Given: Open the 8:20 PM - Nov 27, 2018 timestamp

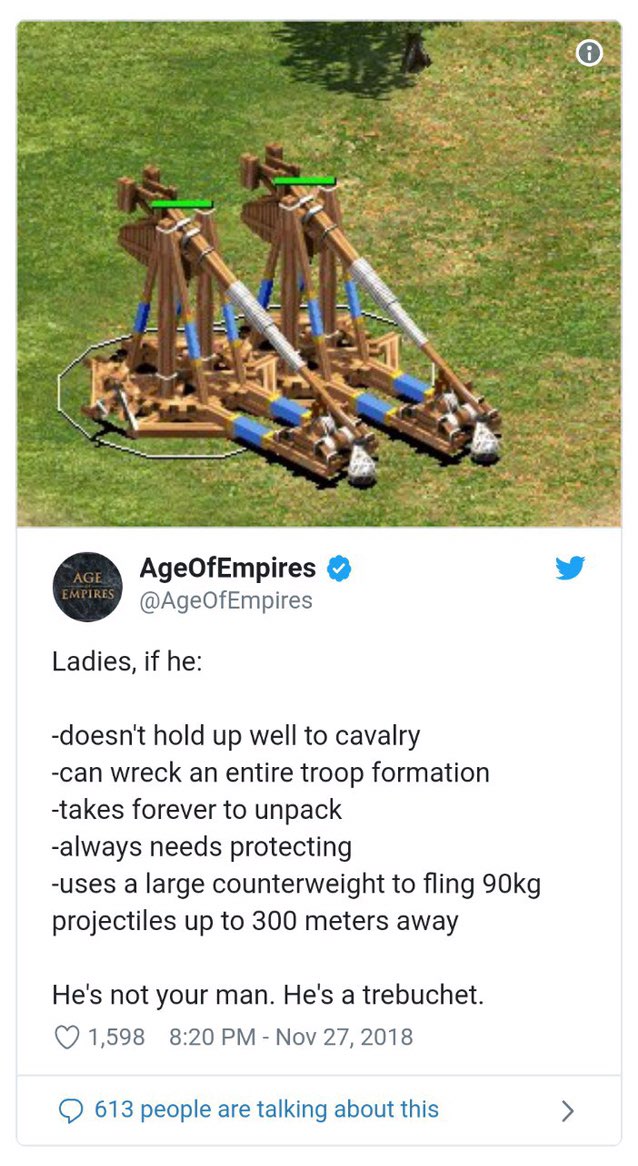Looking at the screenshot, I should point(291,1037).
